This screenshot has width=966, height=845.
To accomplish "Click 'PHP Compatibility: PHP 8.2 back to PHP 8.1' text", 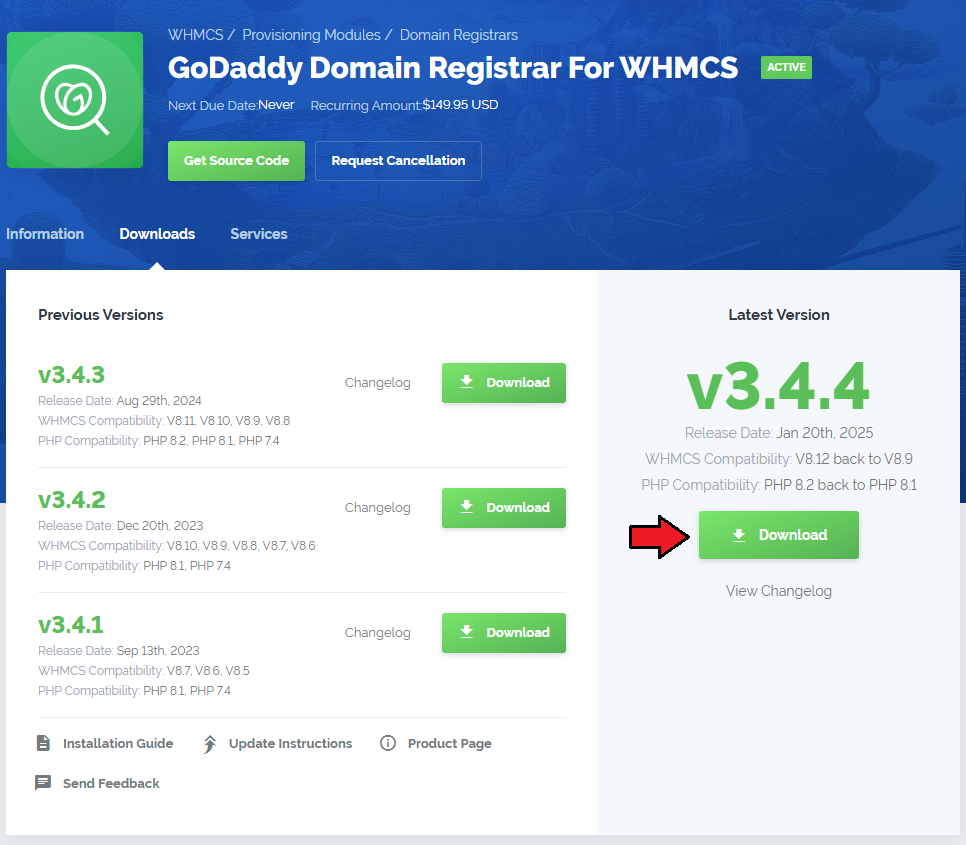I will click(779, 485).
